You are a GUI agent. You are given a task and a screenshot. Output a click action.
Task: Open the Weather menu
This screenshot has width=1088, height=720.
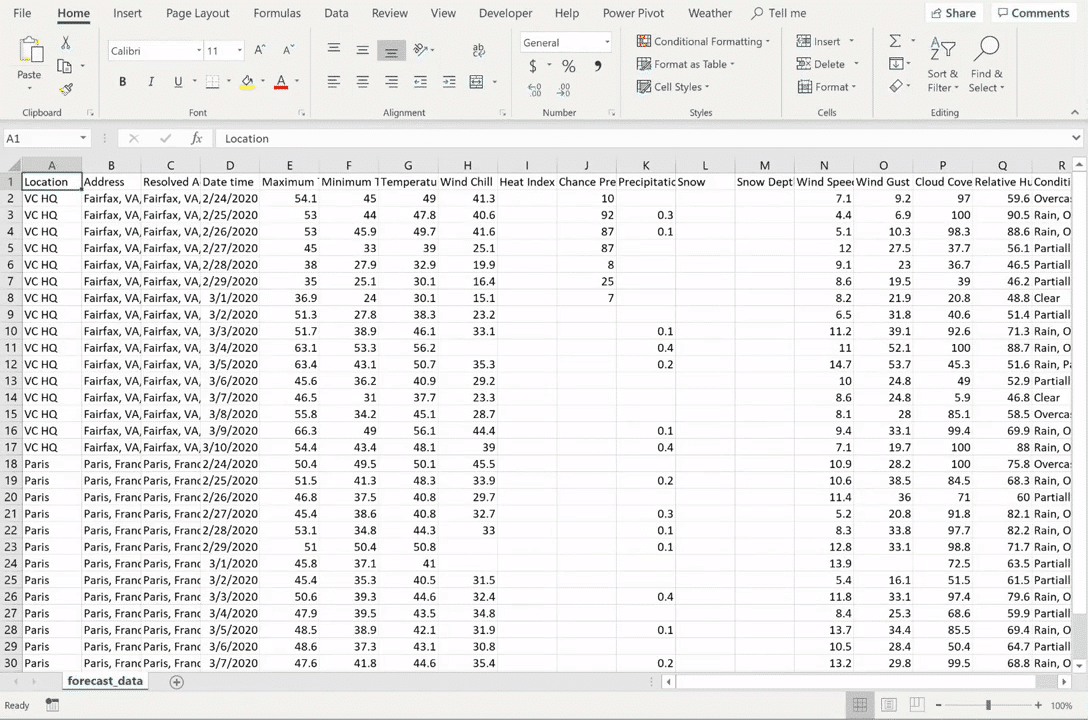point(710,13)
